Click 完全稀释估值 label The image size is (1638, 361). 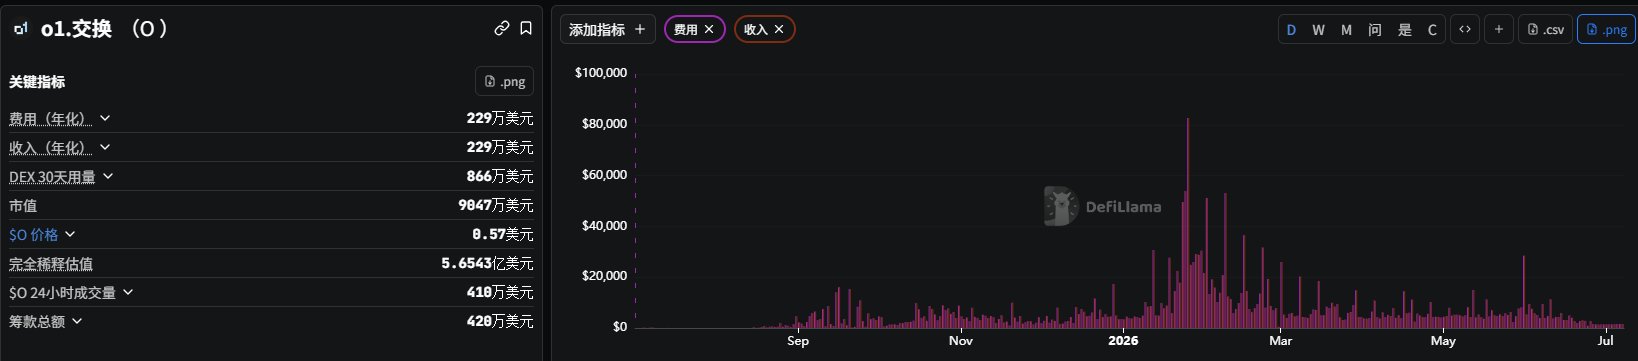51,264
